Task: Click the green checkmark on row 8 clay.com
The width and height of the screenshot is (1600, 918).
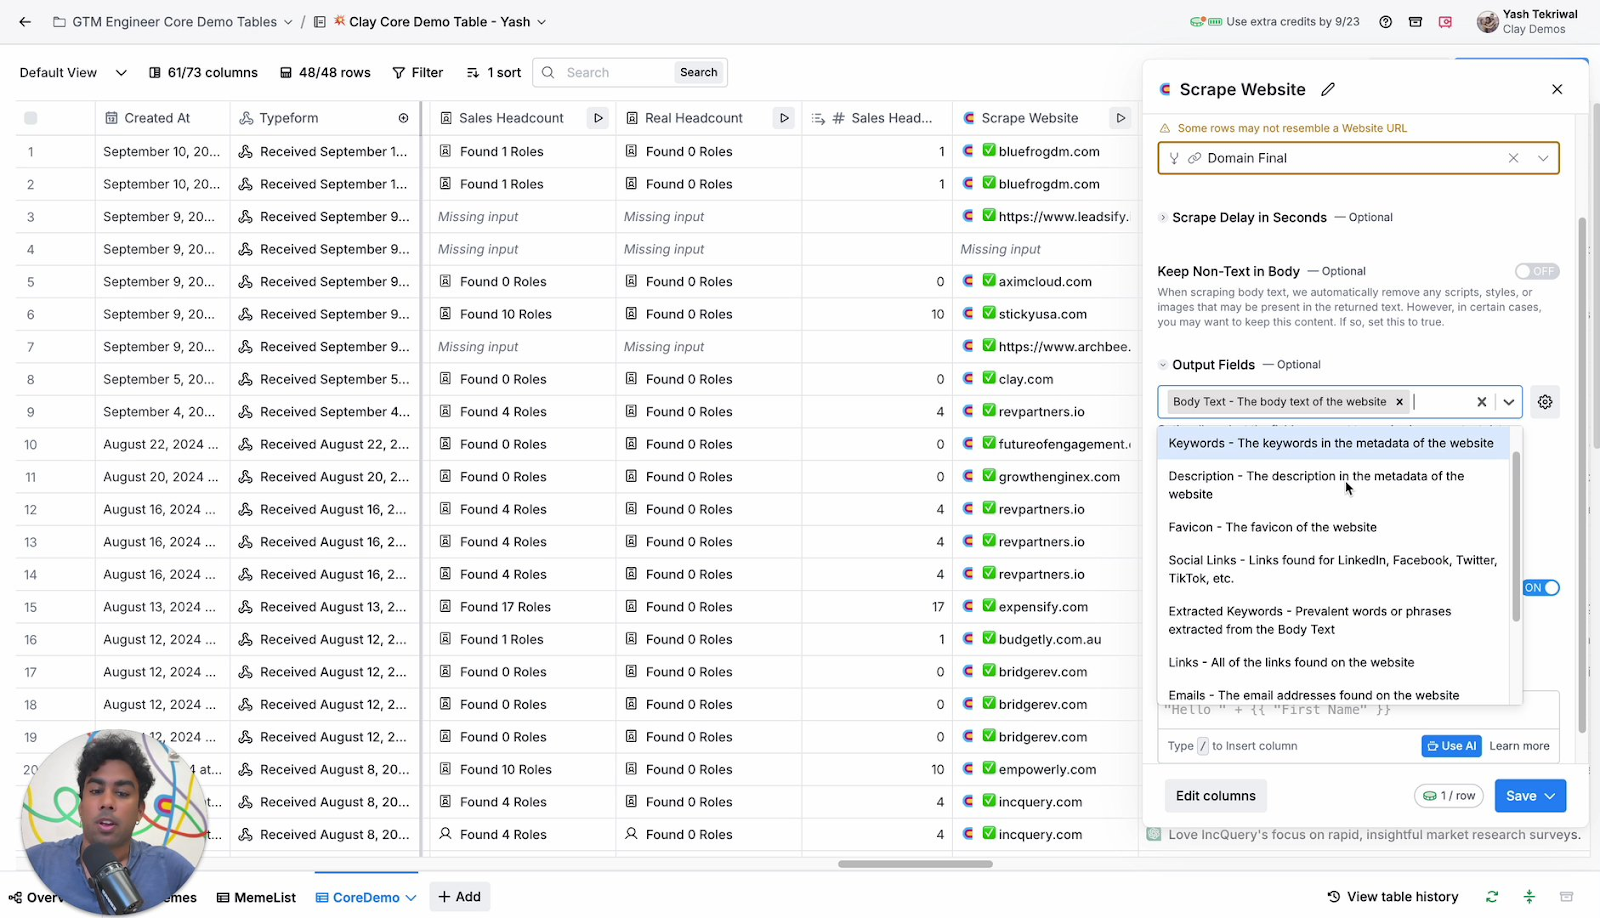Action: (x=989, y=379)
